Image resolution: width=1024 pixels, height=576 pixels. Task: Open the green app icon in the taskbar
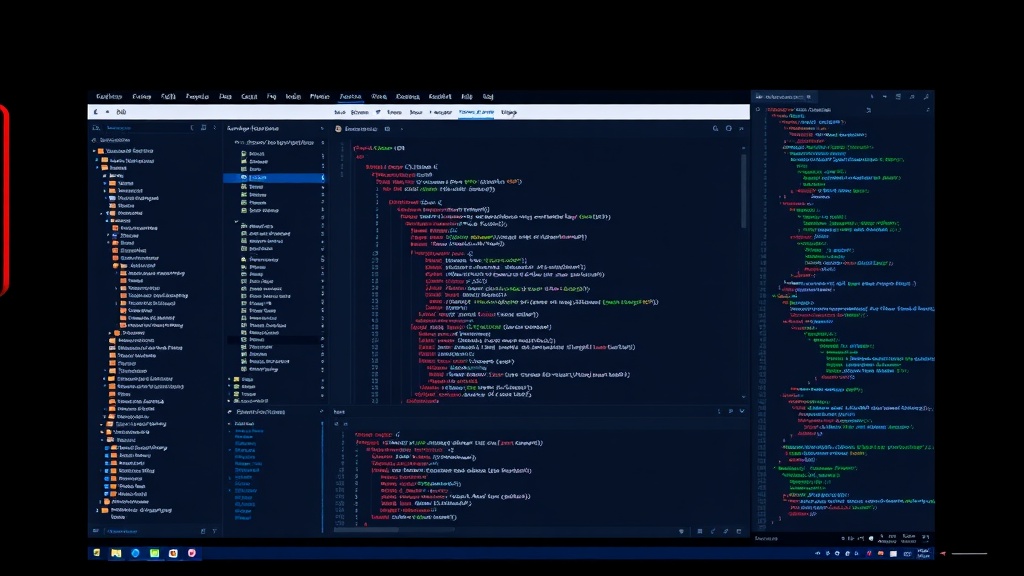pyautogui.click(x=154, y=553)
